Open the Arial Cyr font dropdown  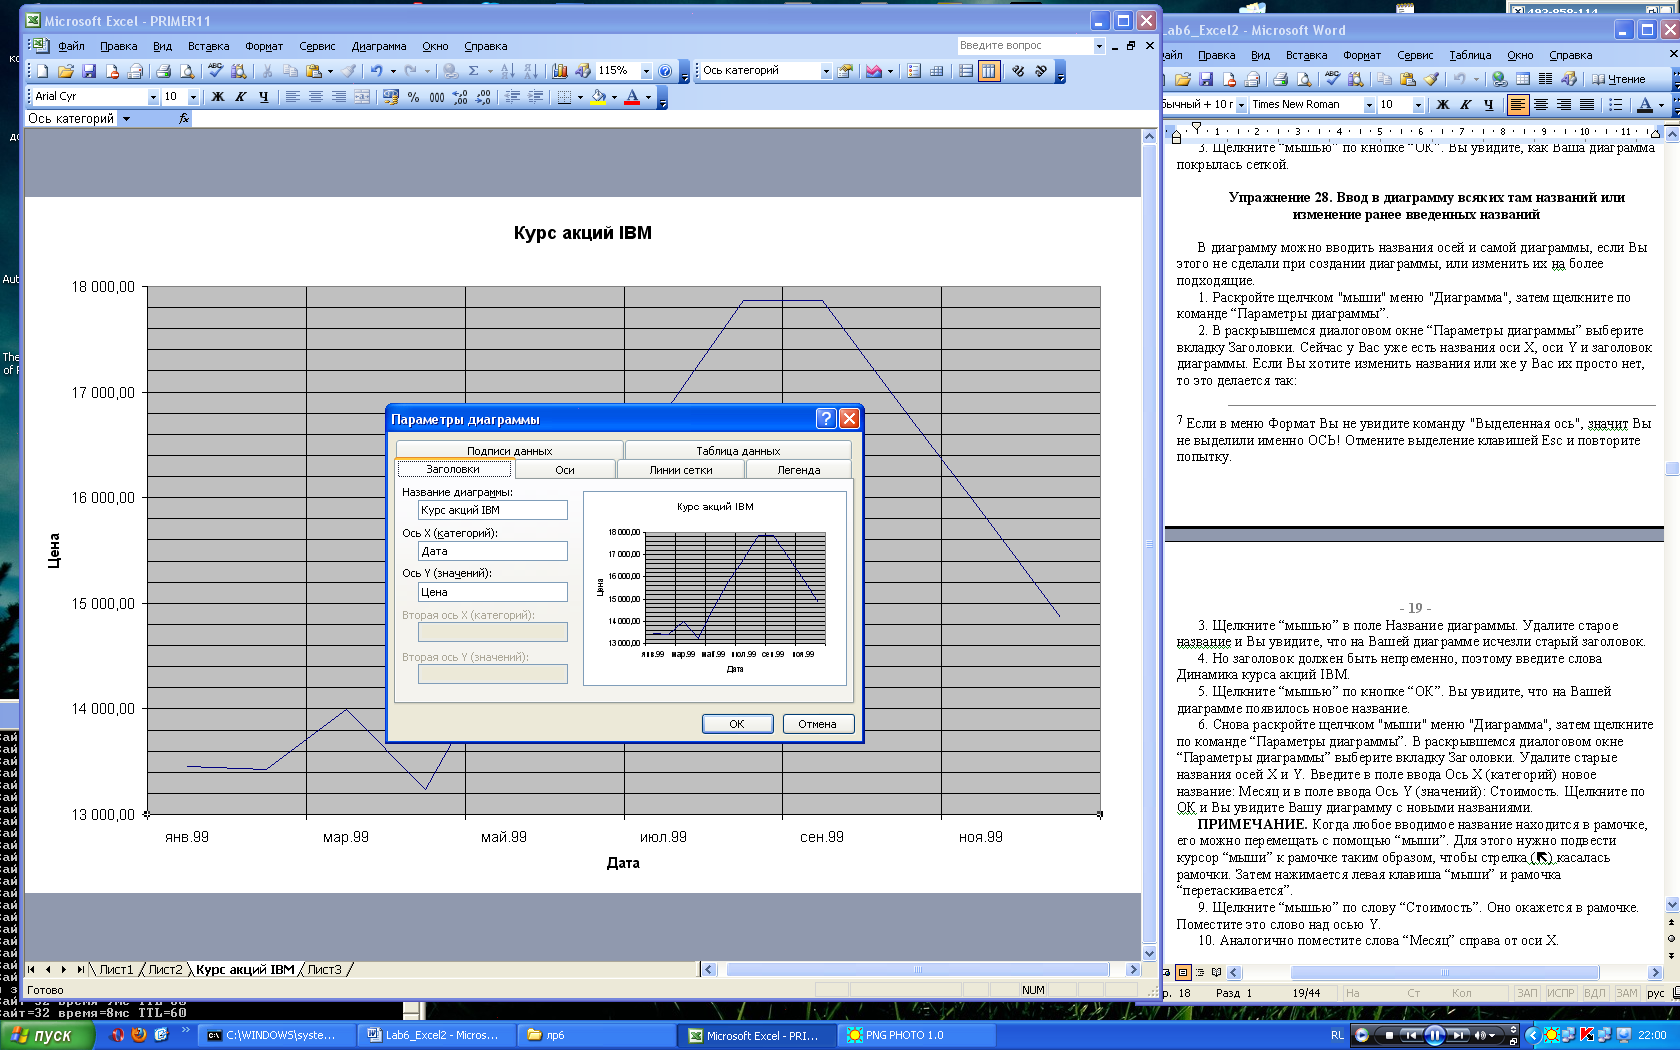(x=153, y=97)
